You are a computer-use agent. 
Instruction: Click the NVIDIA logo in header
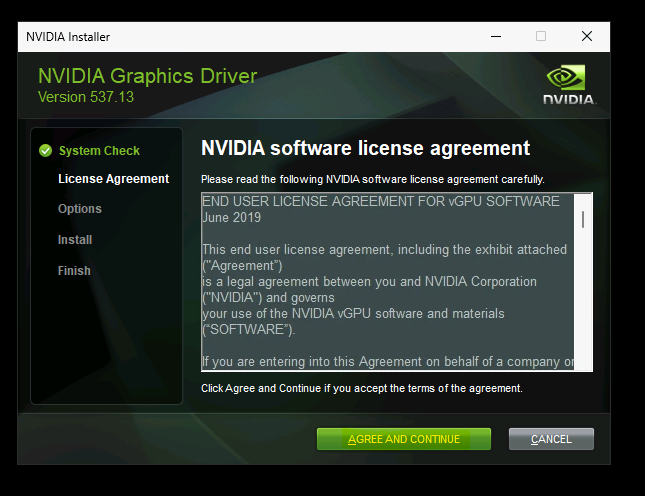tap(569, 85)
